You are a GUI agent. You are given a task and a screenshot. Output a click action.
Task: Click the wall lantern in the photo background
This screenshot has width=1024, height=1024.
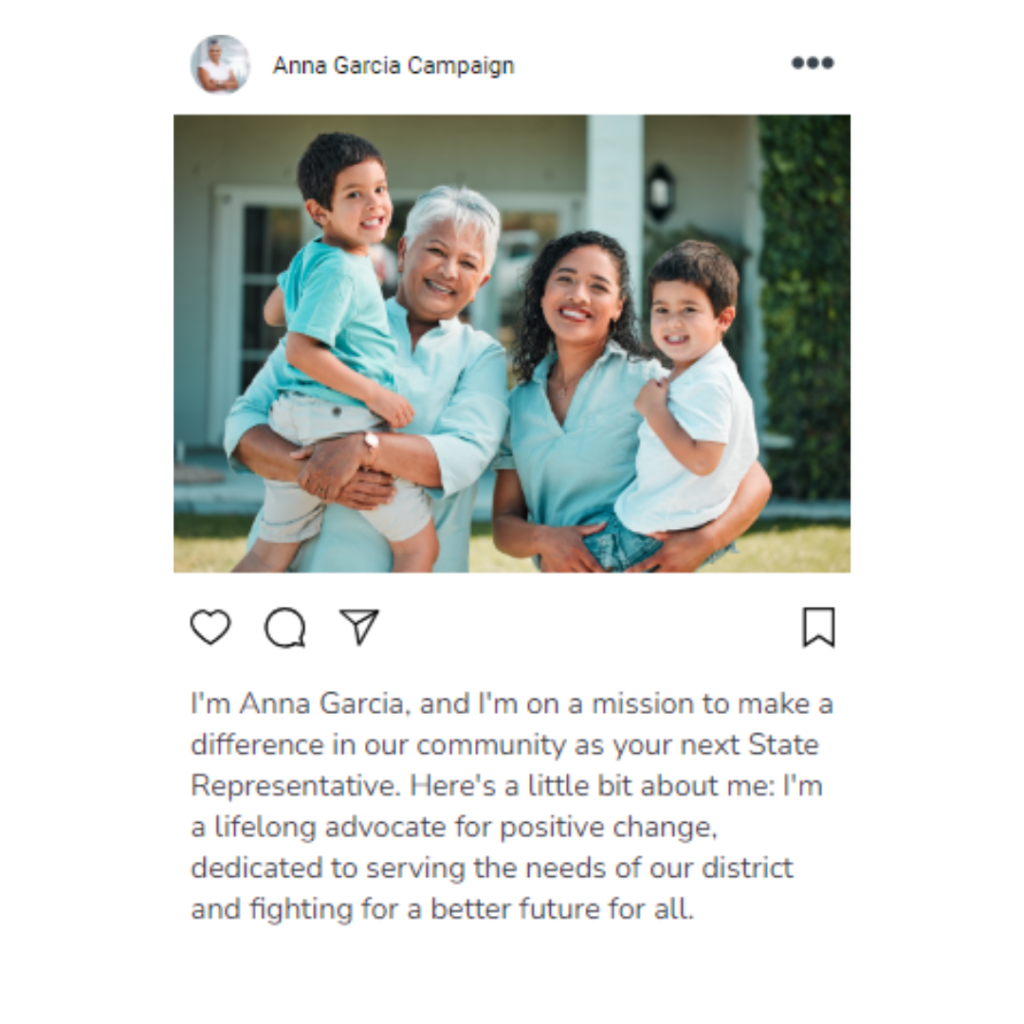click(x=660, y=192)
